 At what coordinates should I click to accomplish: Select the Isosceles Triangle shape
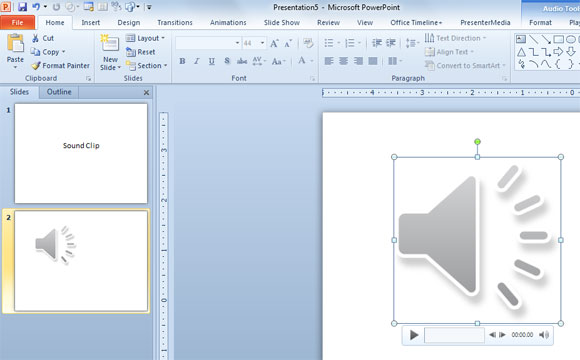tap(521, 52)
